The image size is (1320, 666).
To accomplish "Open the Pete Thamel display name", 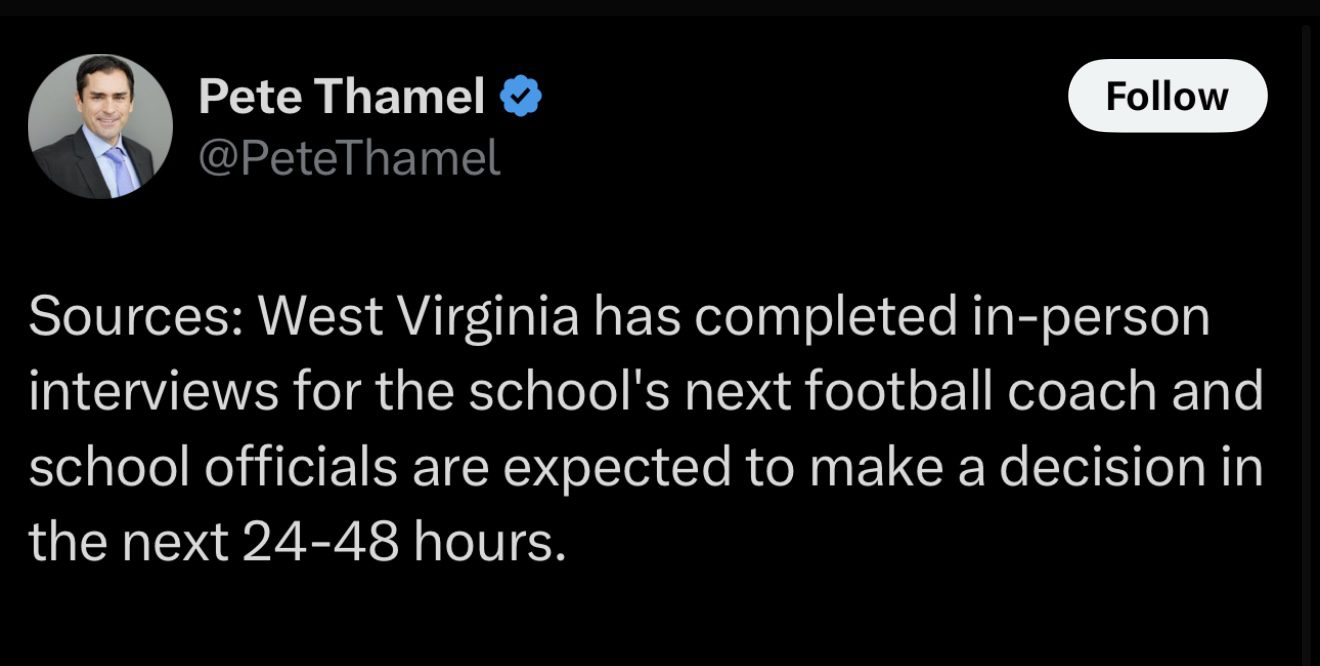I will click(x=341, y=97).
